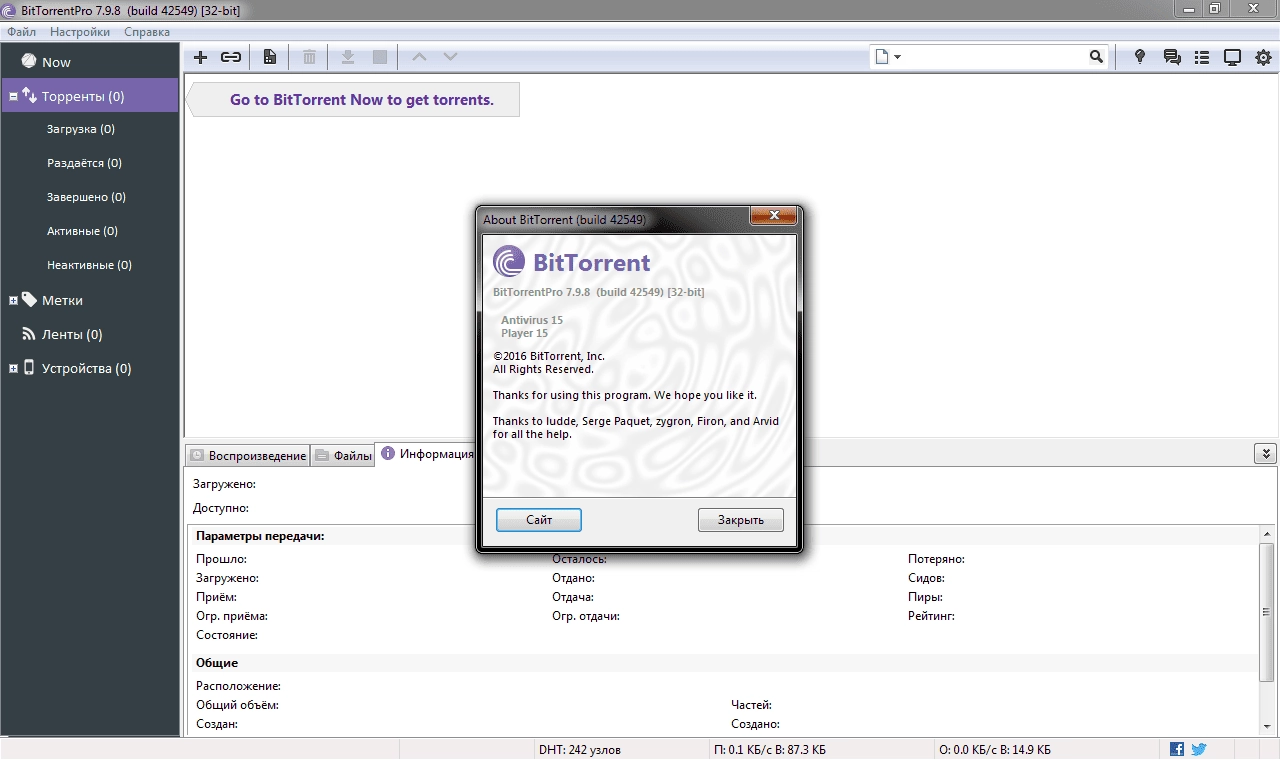
Task: Click the search magnifier icon
Action: (1096, 57)
